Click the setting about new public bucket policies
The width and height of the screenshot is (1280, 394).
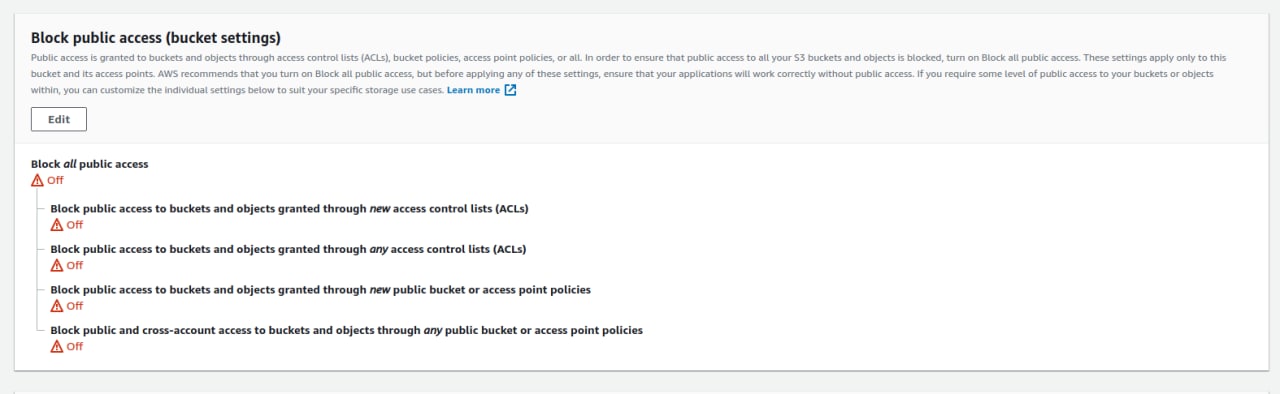click(320, 290)
